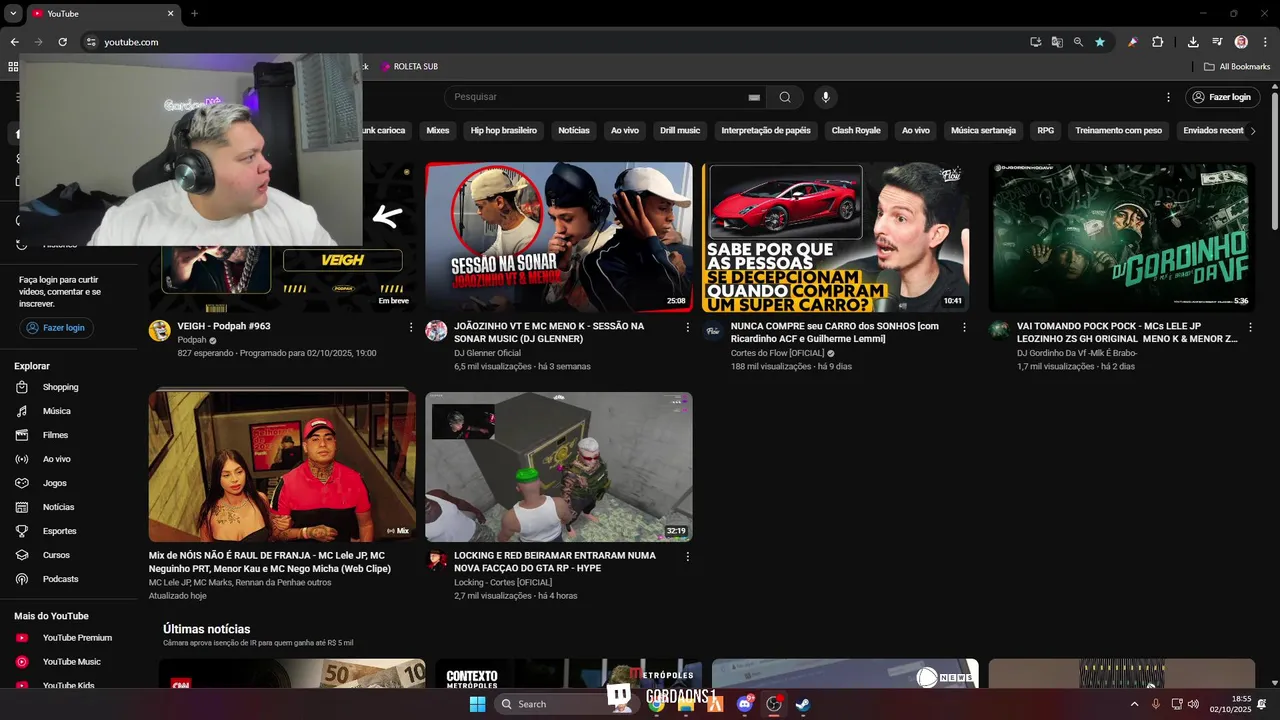Open the GTA RP Locking video thumbnail
The height and width of the screenshot is (720, 1280).
[x=559, y=467]
